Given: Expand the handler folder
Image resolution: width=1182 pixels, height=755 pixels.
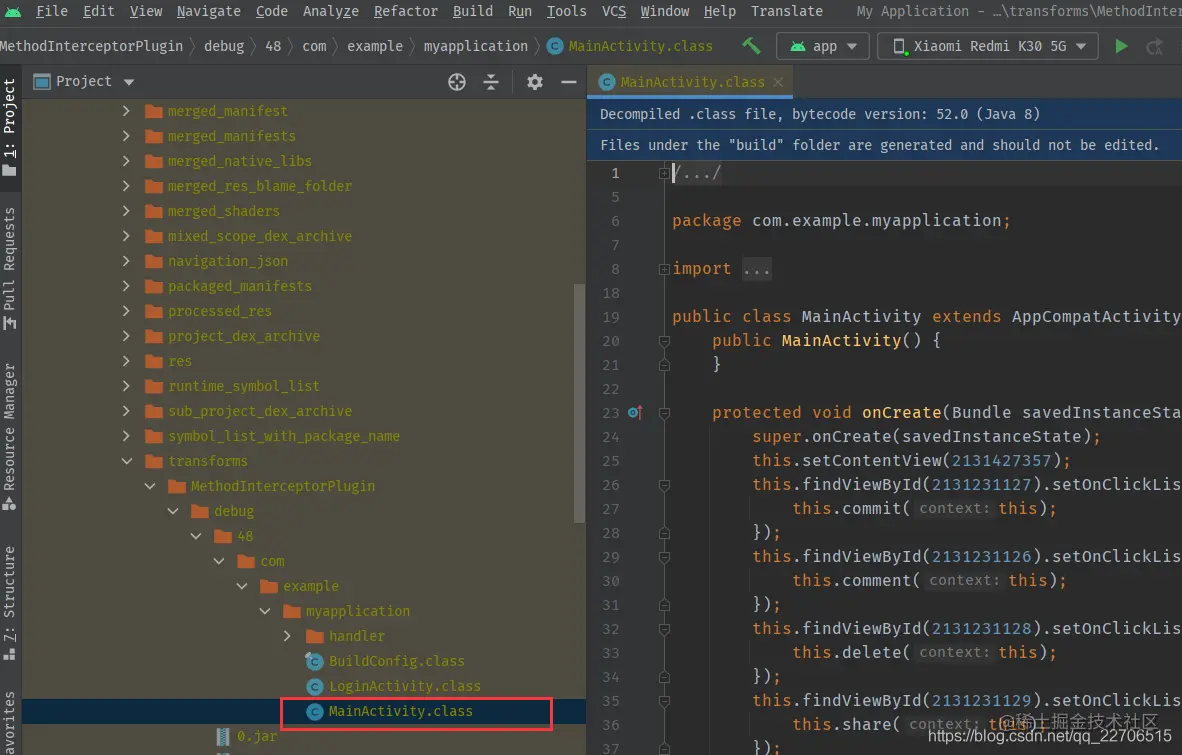Looking at the screenshot, I should pos(287,636).
